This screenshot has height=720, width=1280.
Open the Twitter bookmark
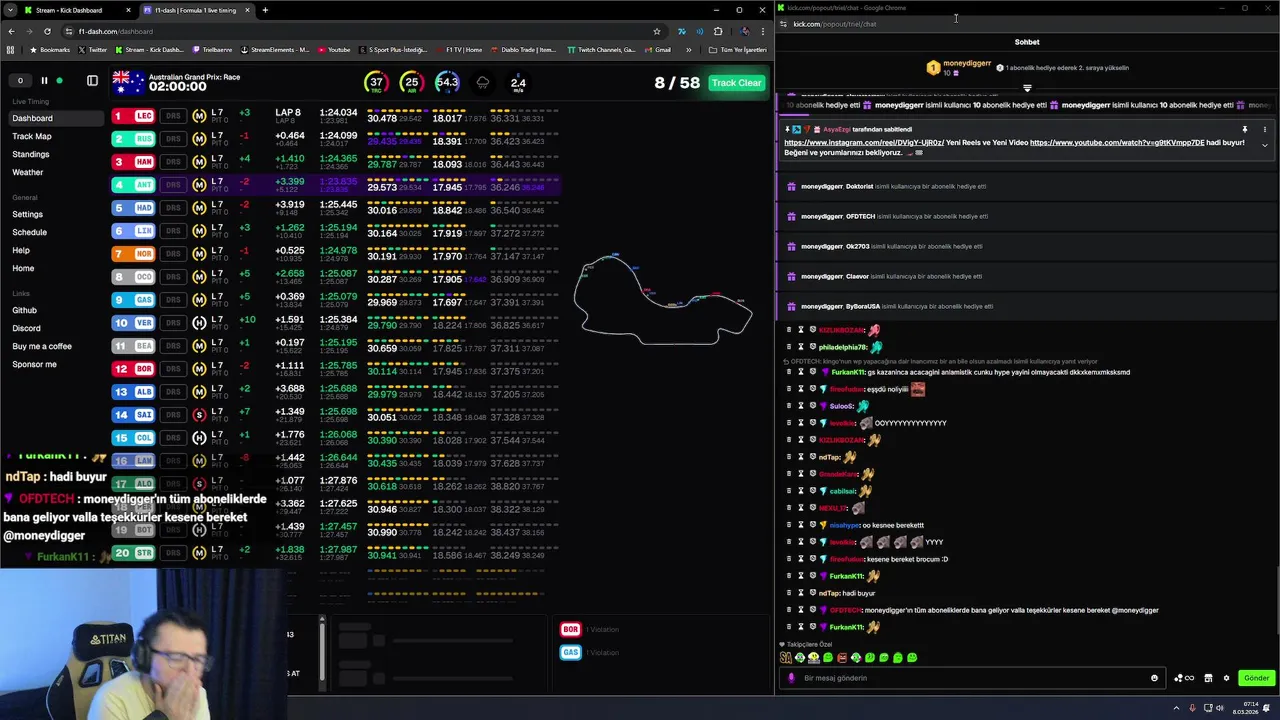point(93,50)
